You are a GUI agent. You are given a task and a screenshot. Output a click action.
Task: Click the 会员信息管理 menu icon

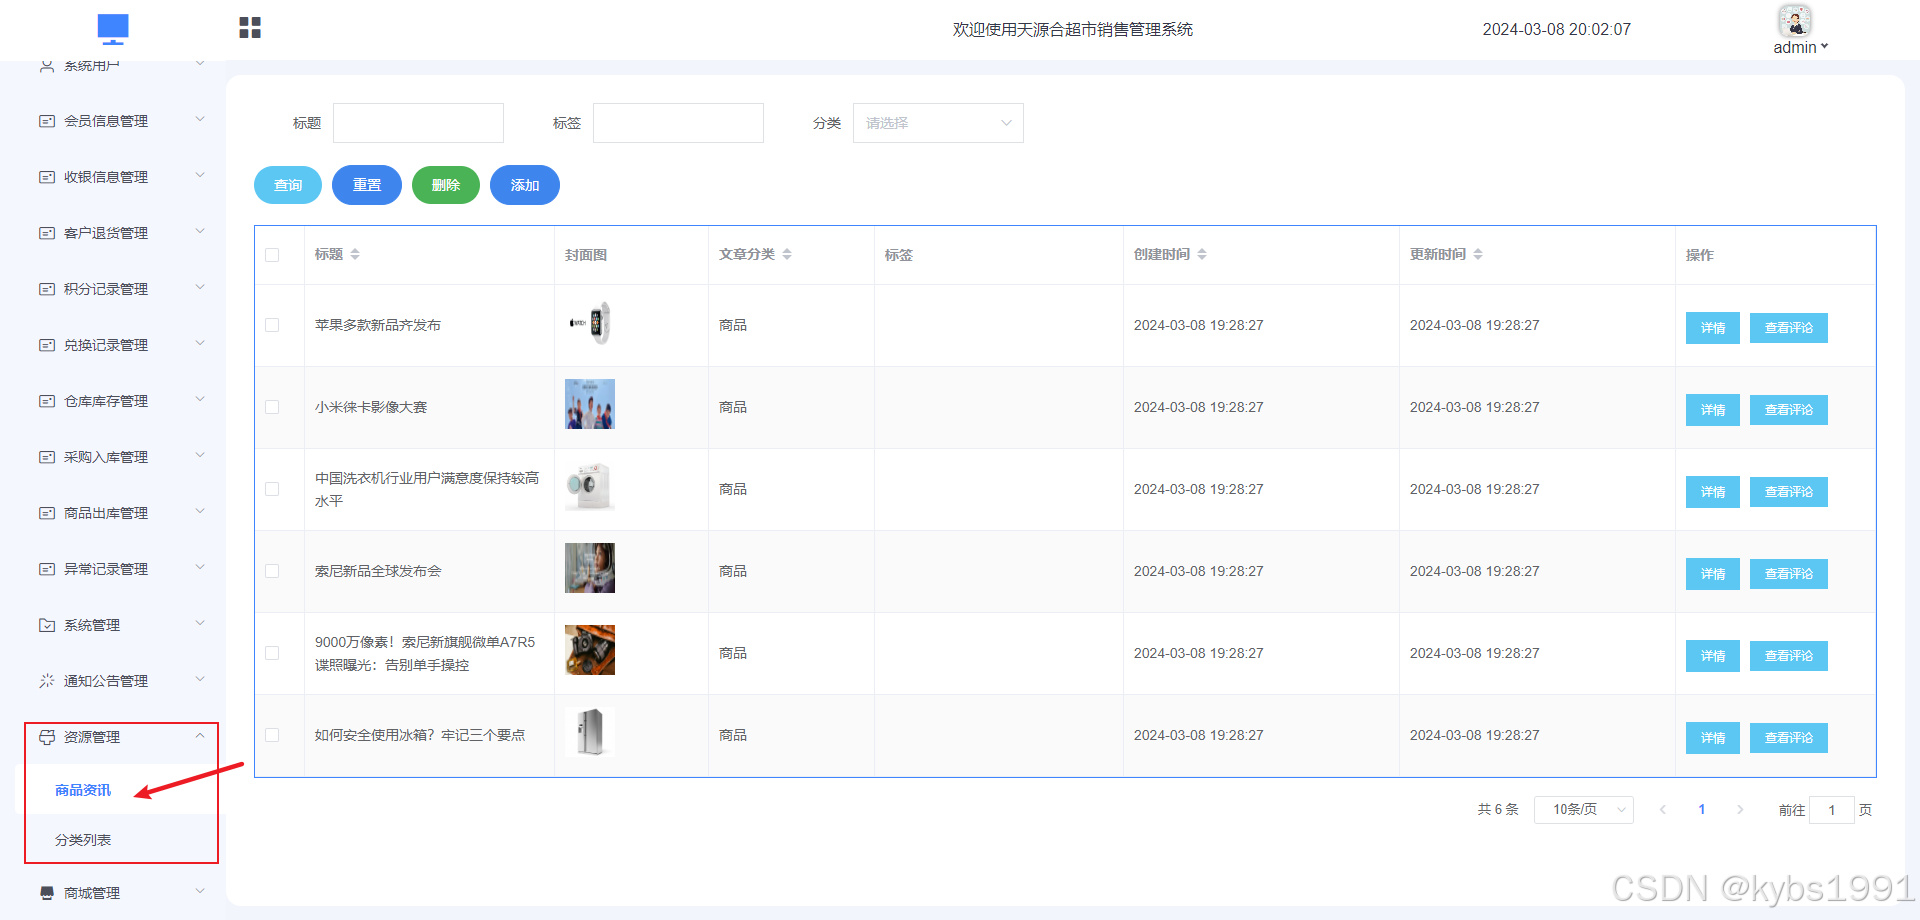click(x=47, y=121)
